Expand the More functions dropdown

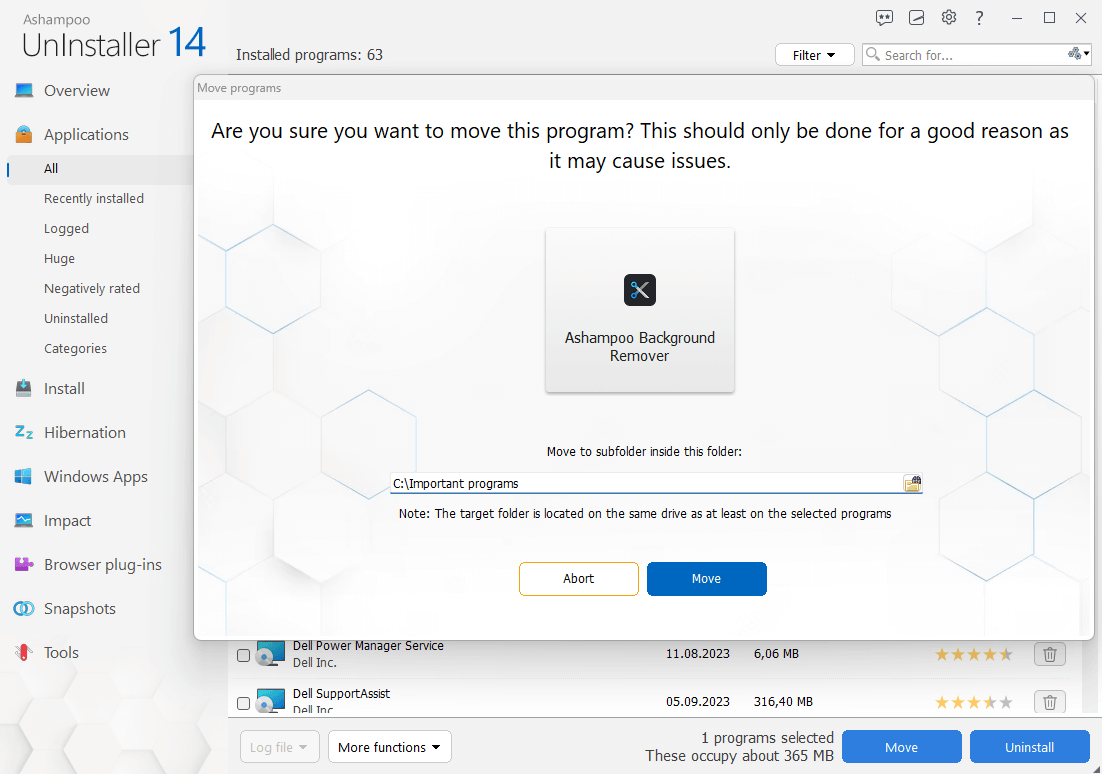pyautogui.click(x=389, y=747)
